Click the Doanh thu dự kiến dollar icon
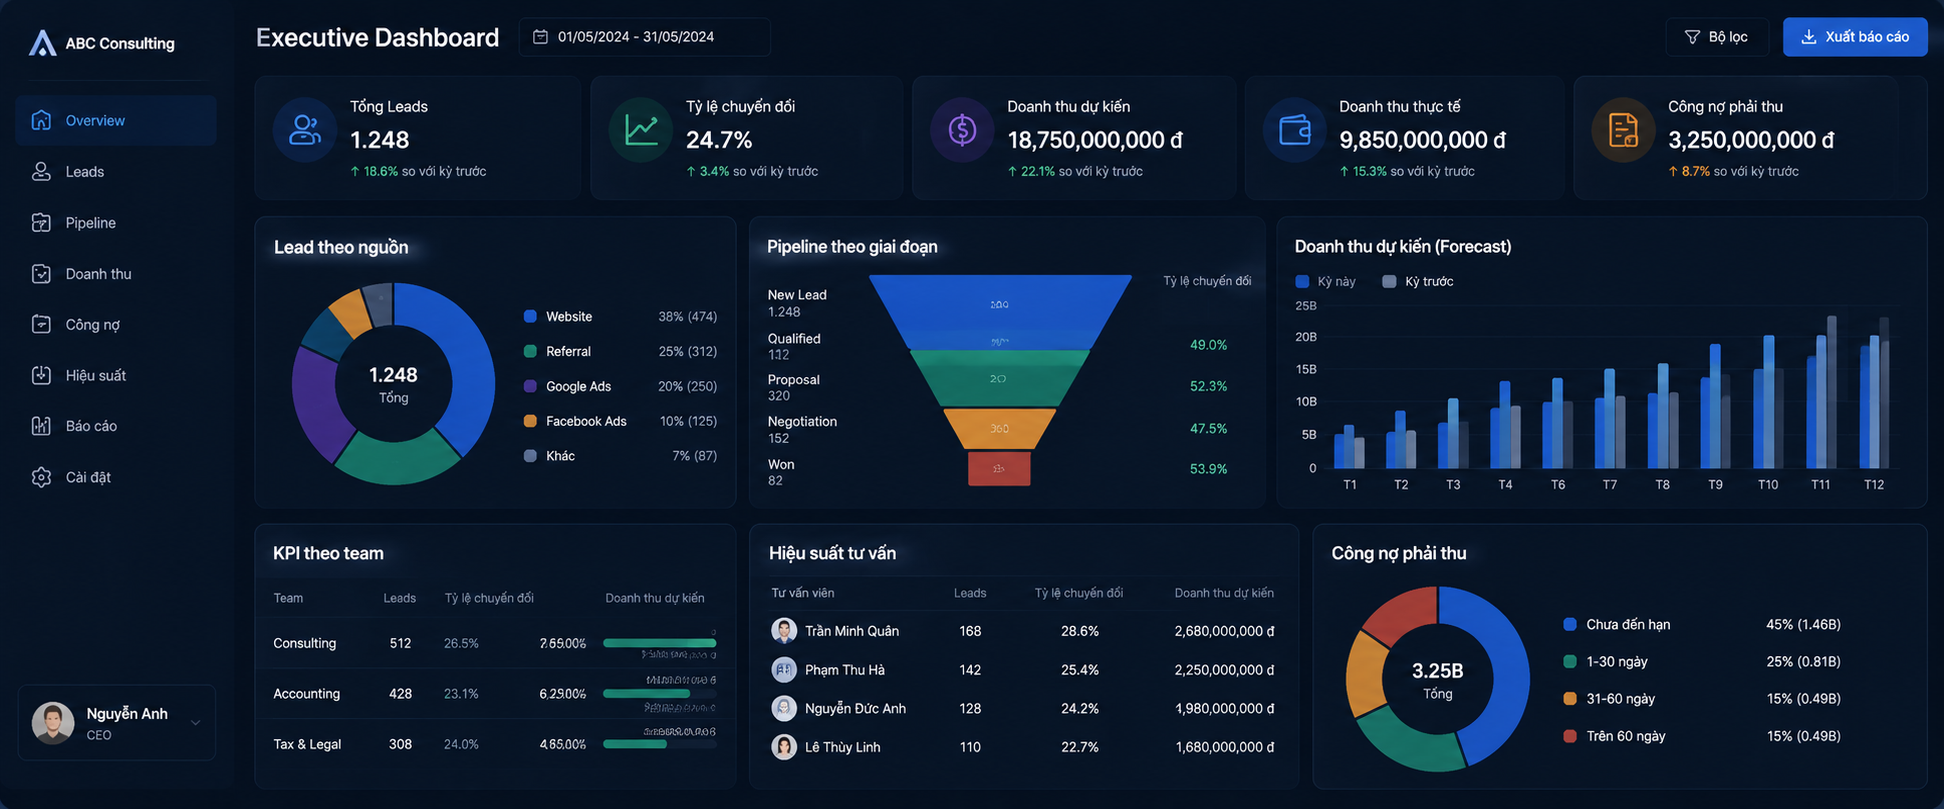The height and width of the screenshot is (809, 1944). 962,130
